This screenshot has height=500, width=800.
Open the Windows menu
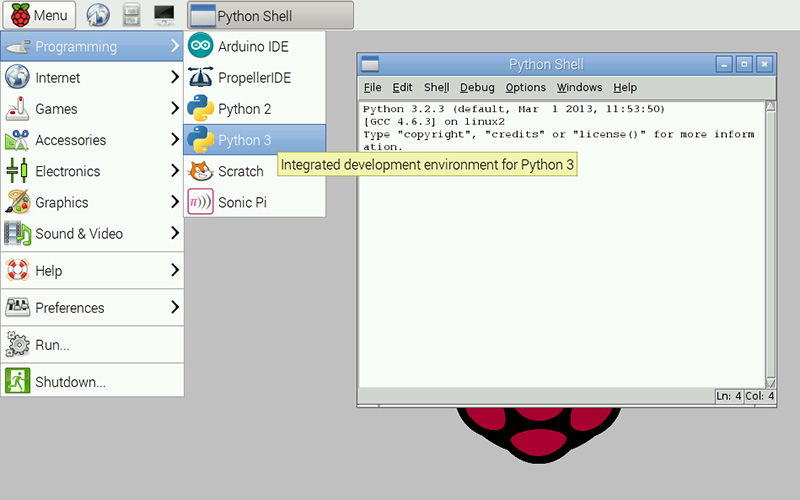(x=580, y=88)
